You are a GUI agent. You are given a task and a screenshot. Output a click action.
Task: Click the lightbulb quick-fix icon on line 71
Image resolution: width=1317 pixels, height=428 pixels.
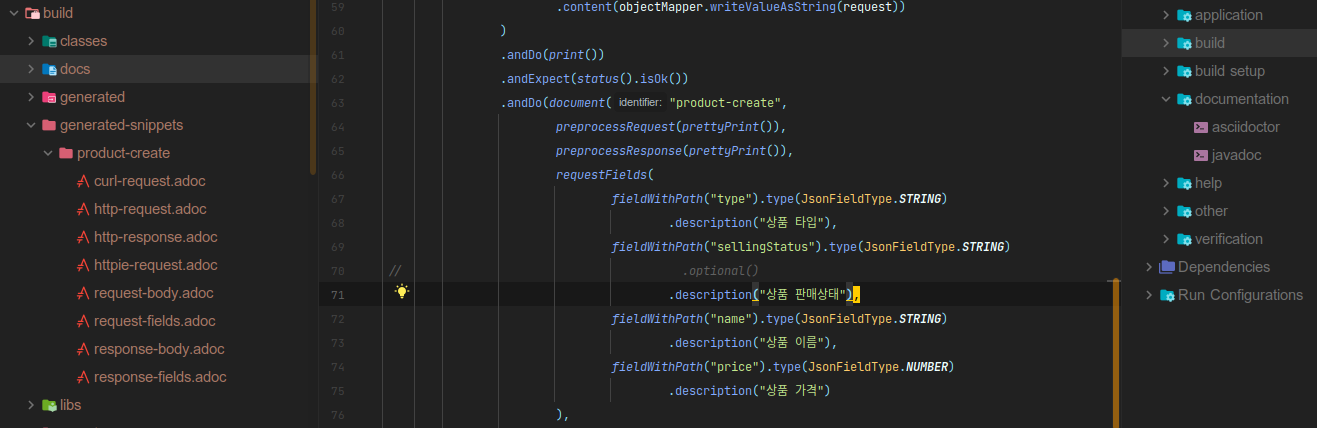pos(402,293)
